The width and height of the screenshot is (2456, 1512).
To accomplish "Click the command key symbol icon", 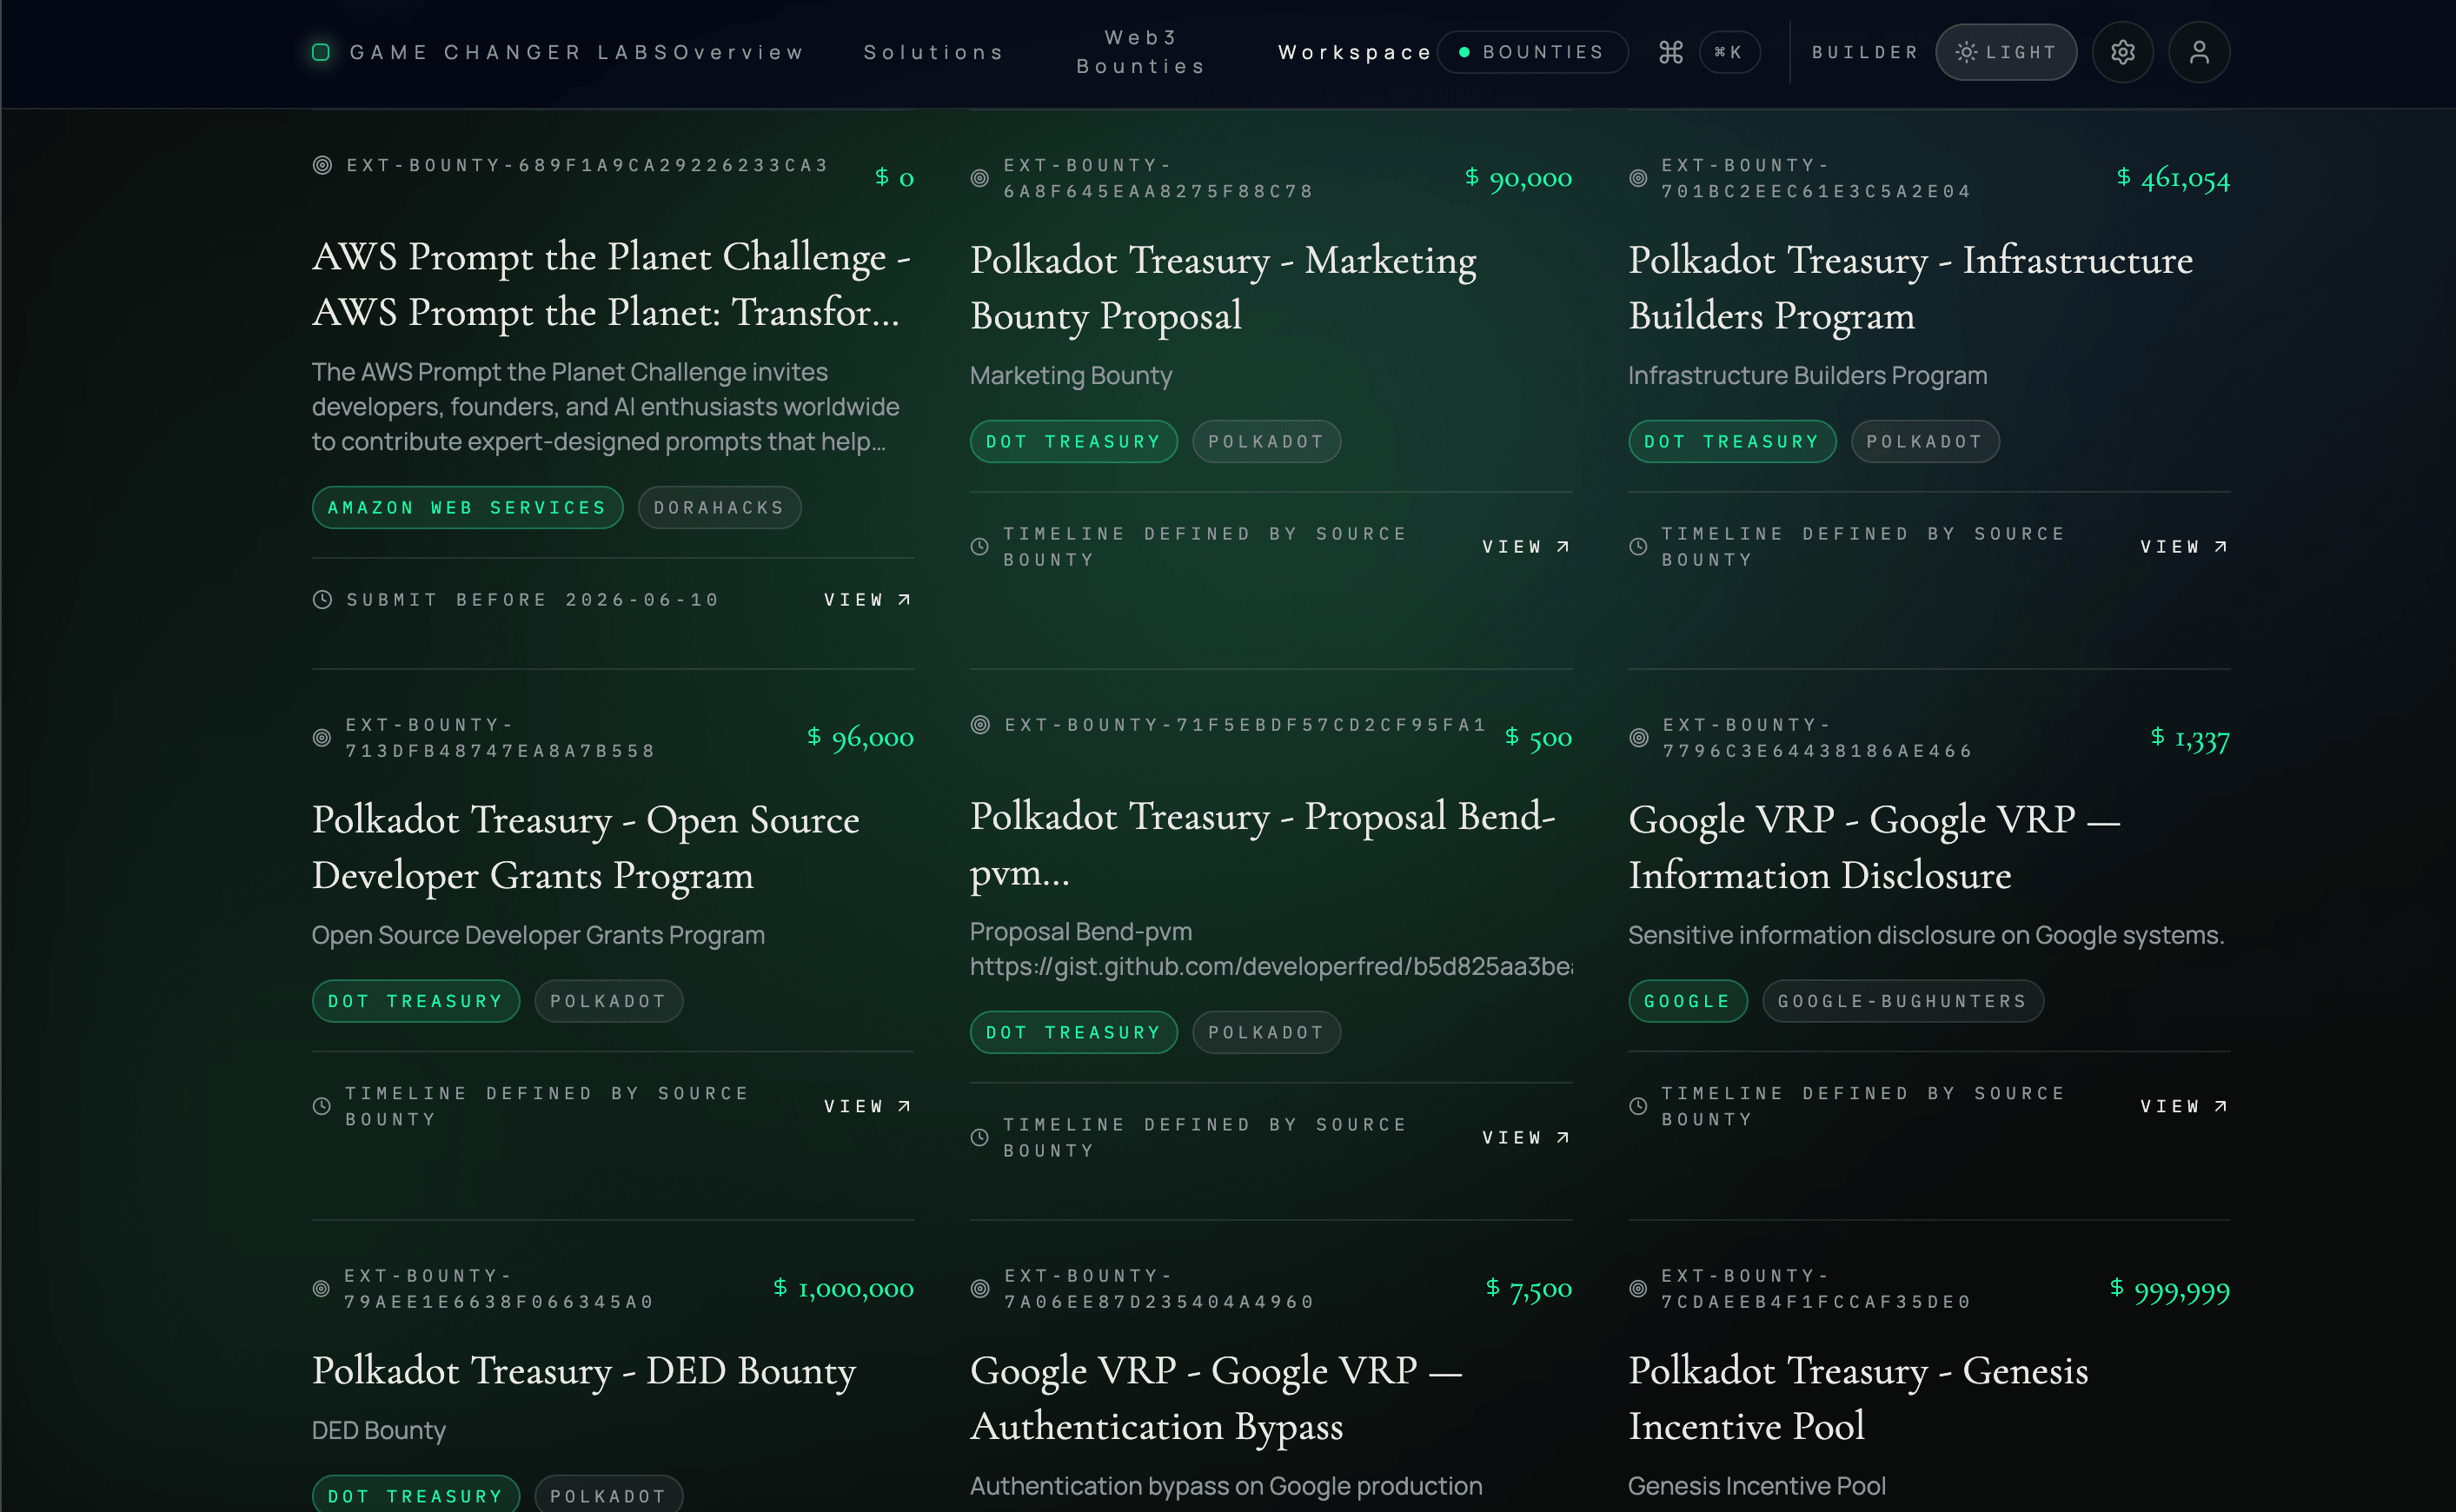I will click(x=1671, y=52).
